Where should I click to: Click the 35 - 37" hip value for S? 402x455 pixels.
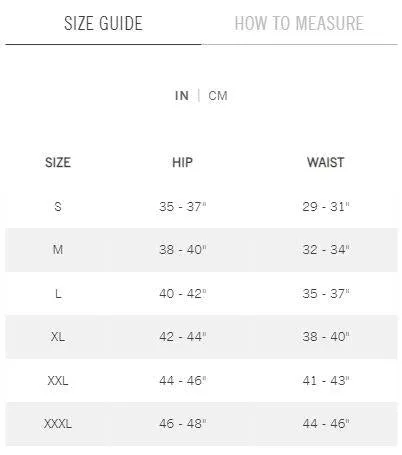[x=183, y=207]
